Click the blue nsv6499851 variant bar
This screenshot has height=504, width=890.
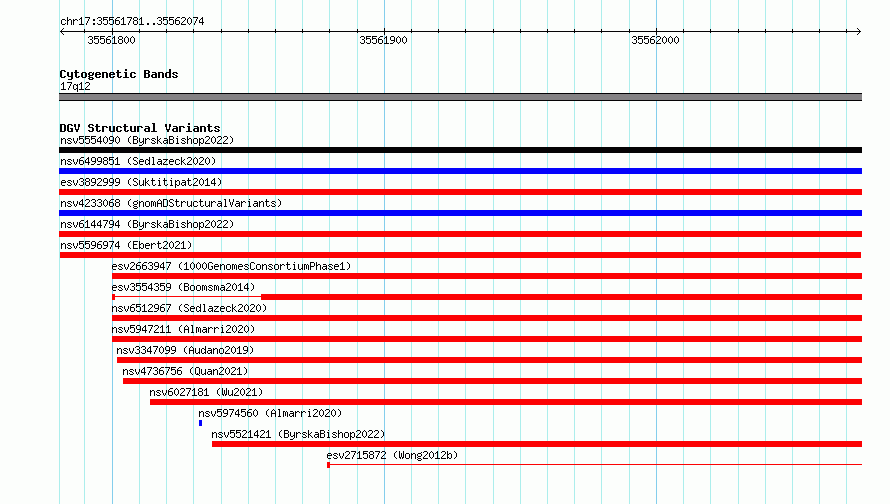460,171
